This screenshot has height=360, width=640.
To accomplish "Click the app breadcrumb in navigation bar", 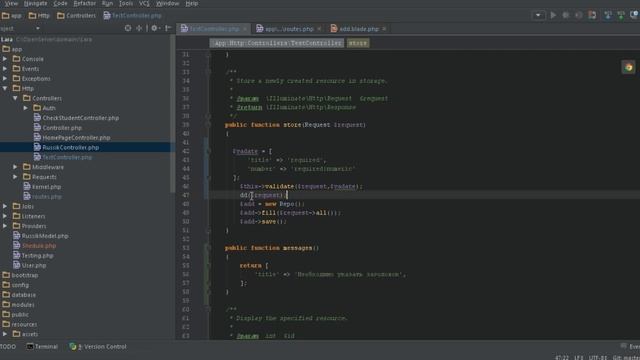I will click(12, 16).
